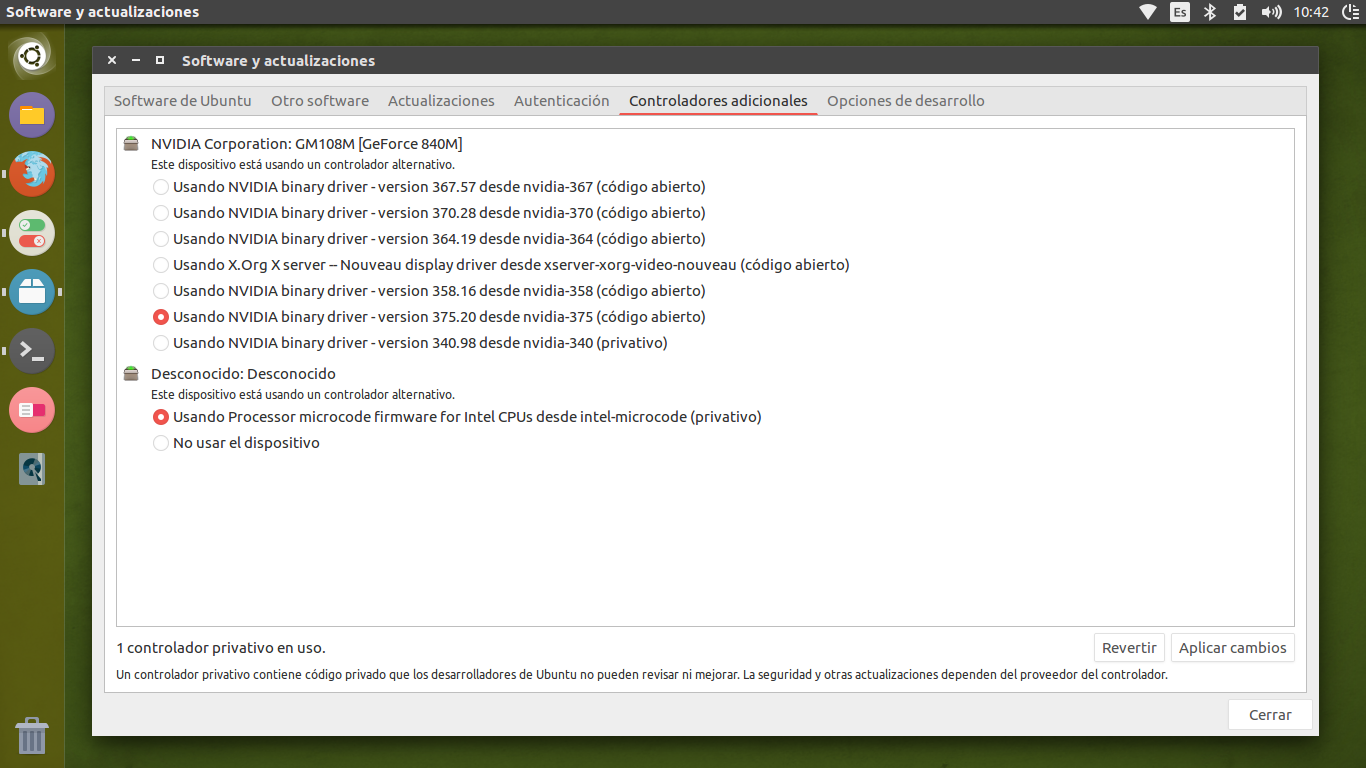Click the Wi-Fi indicator in the top panel
Image resolution: width=1366 pixels, height=768 pixels.
tap(1147, 12)
